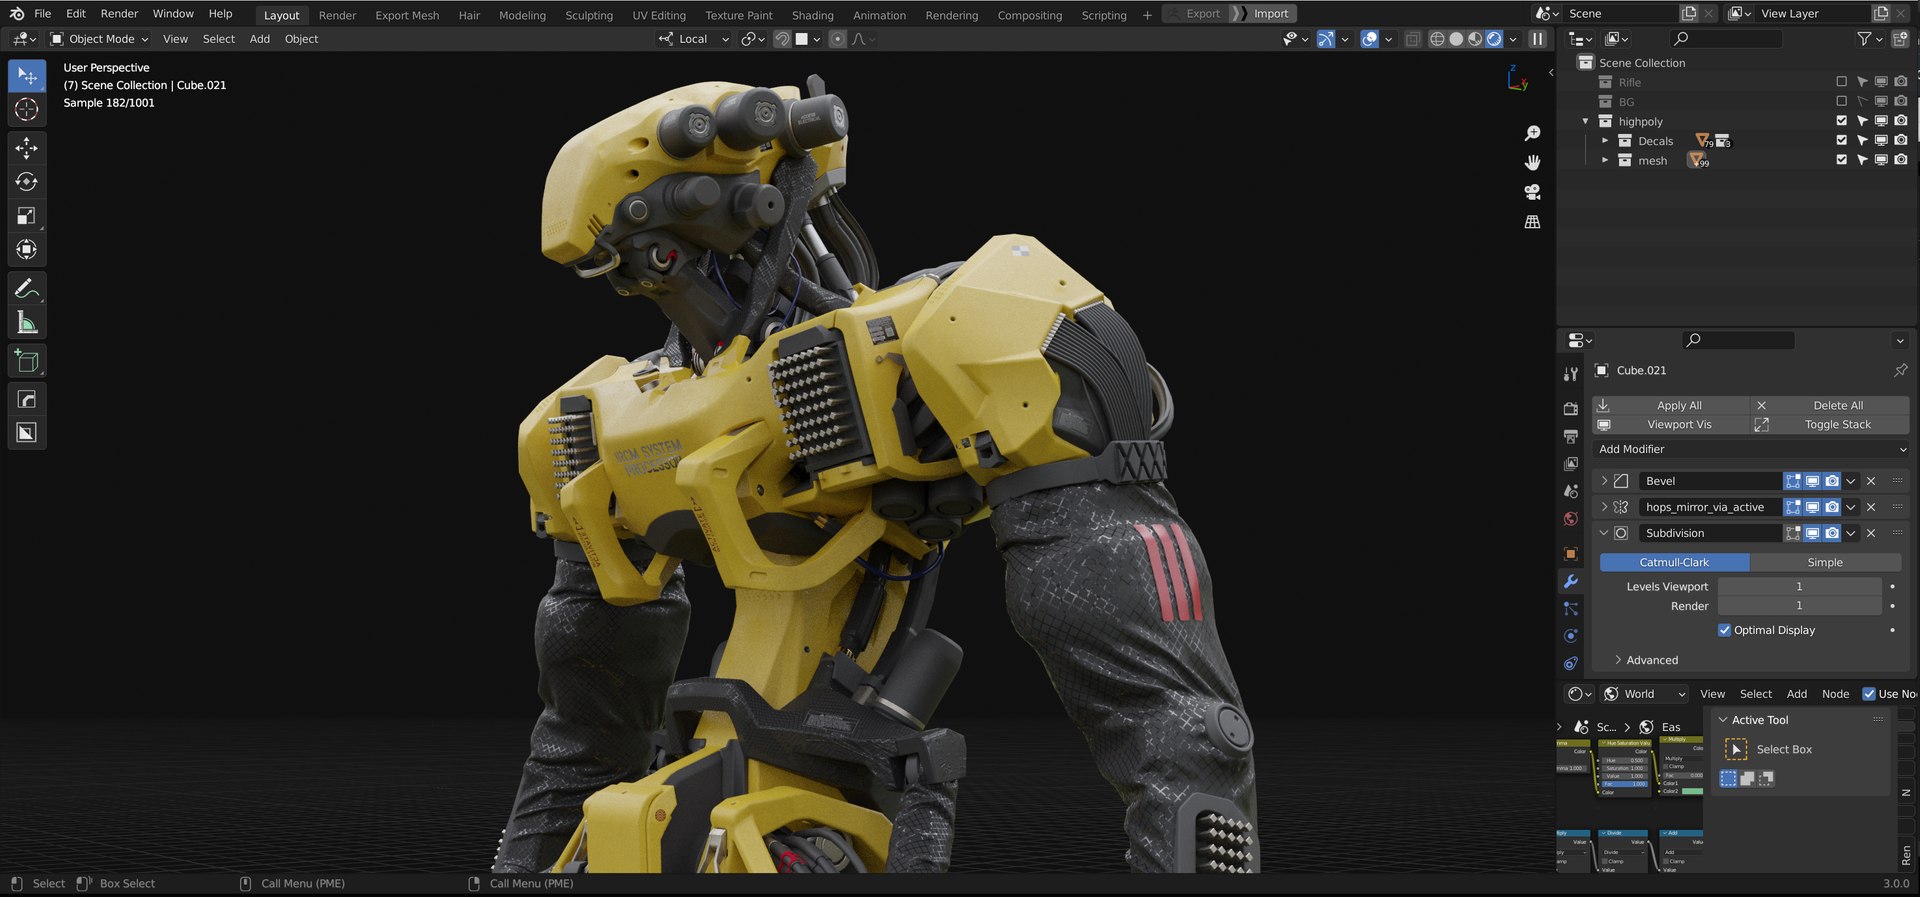Select the Move tool

27,148
